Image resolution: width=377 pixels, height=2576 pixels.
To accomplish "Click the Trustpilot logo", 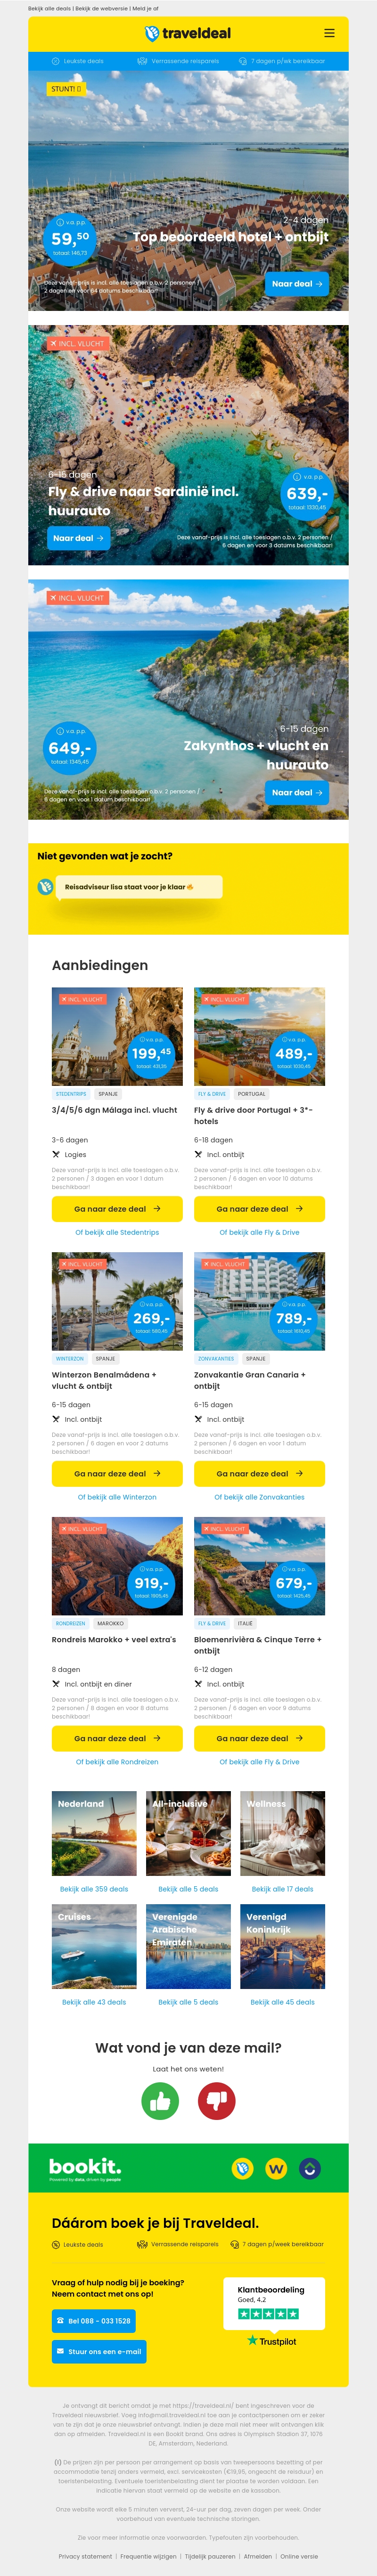I will pyautogui.click(x=271, y=2341).
